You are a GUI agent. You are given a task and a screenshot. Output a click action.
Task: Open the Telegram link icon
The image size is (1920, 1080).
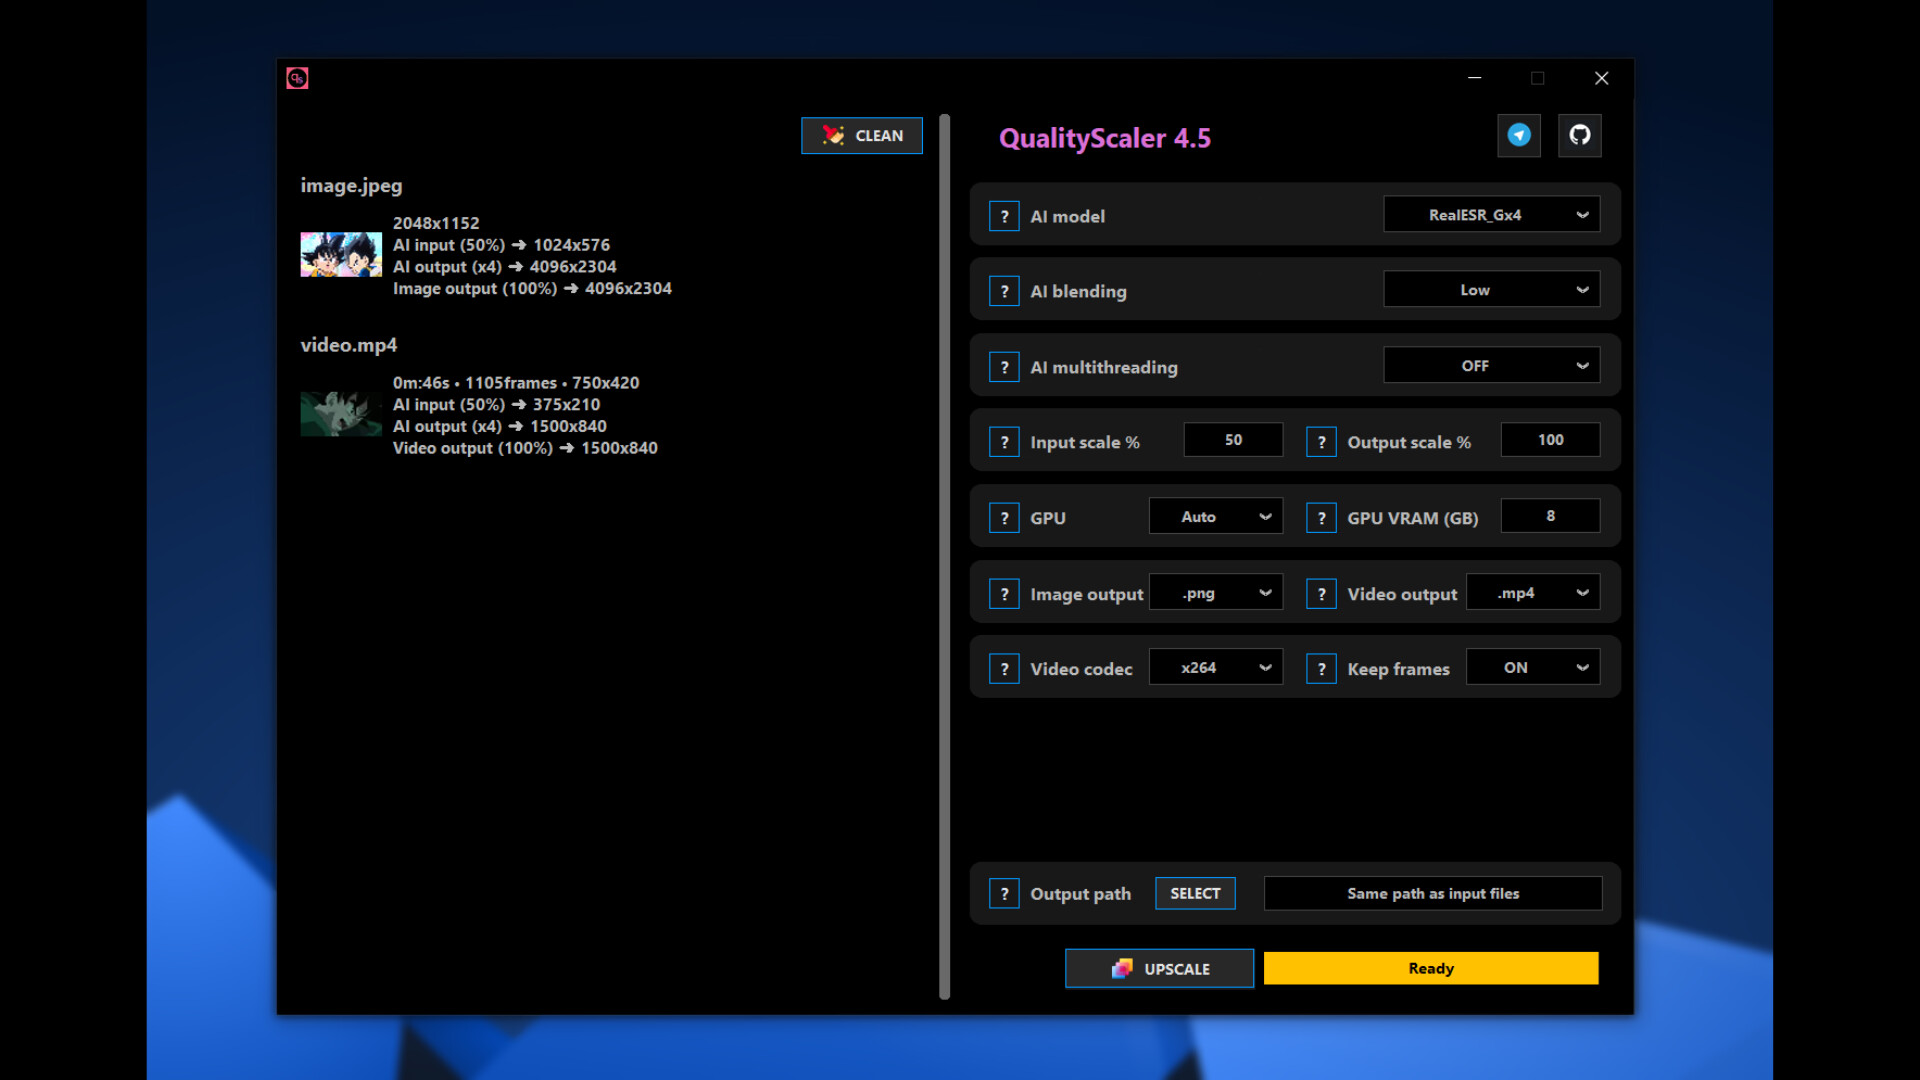[1518, 135]
